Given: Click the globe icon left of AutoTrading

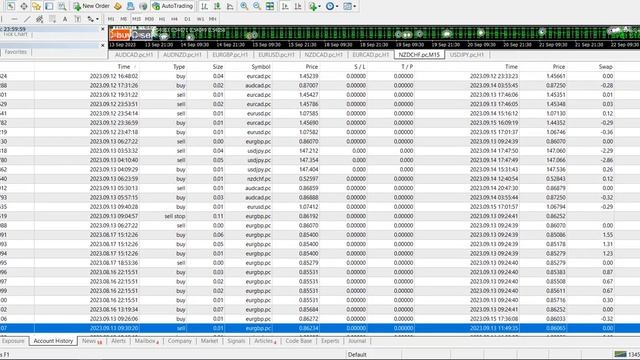Looking at the screenshot, I should pyautogui.click(x=143, y=6).
